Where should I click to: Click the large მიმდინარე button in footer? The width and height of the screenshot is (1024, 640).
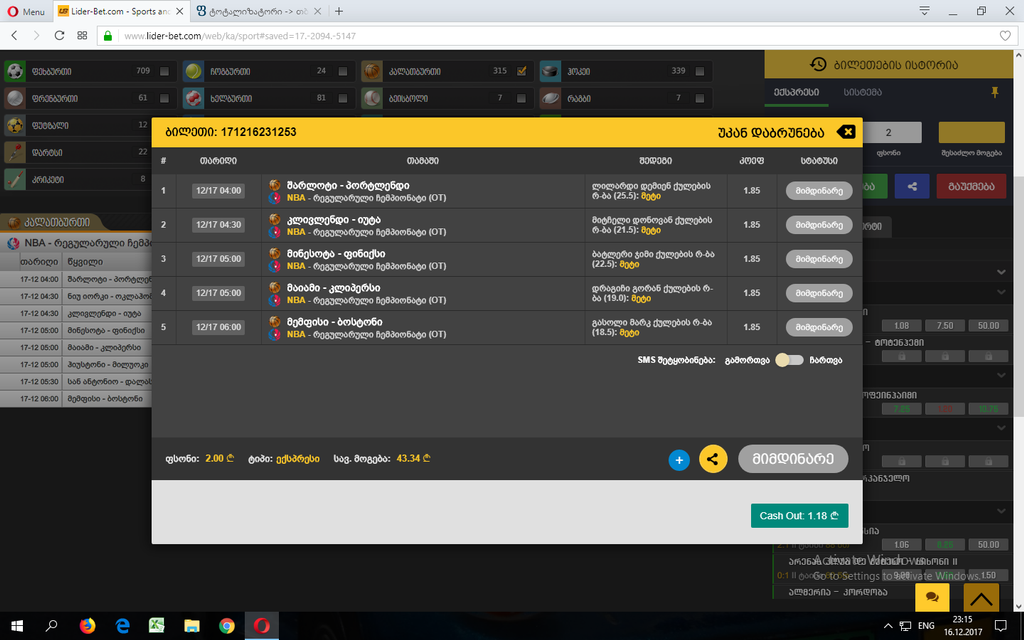point(793,458)
